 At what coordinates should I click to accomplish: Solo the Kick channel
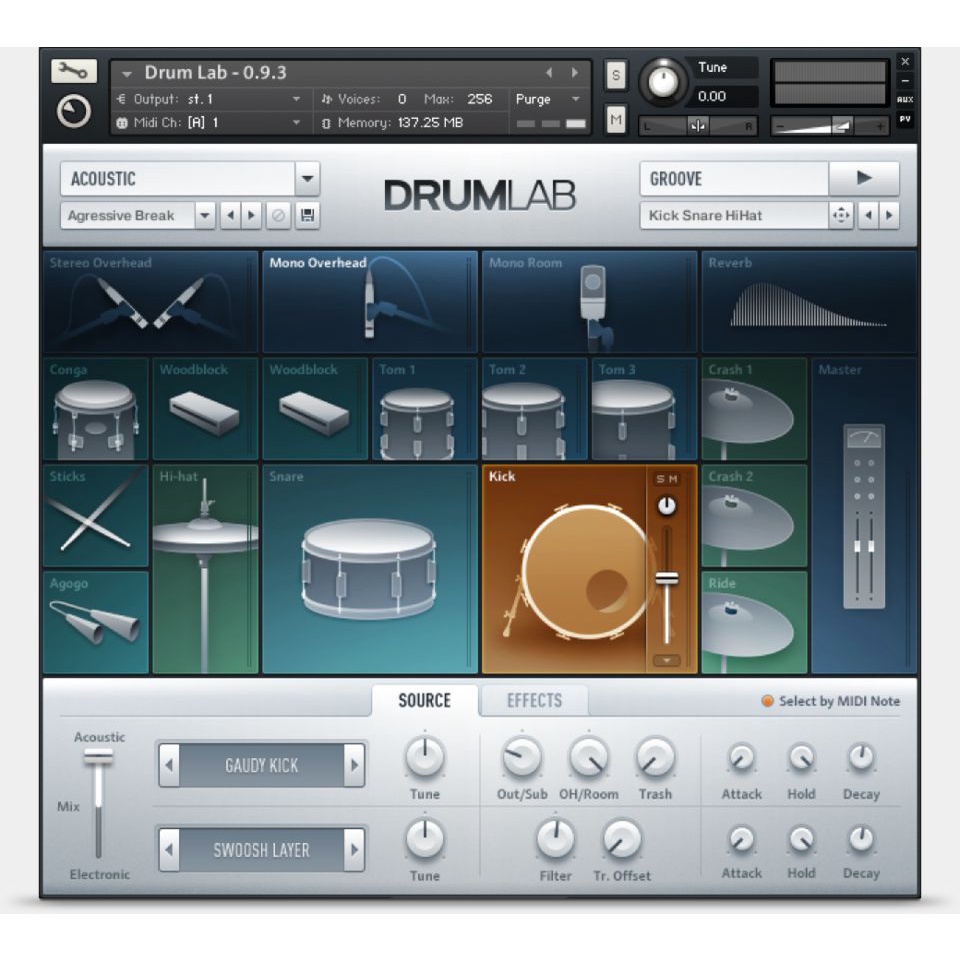click(x=660, y=479)
